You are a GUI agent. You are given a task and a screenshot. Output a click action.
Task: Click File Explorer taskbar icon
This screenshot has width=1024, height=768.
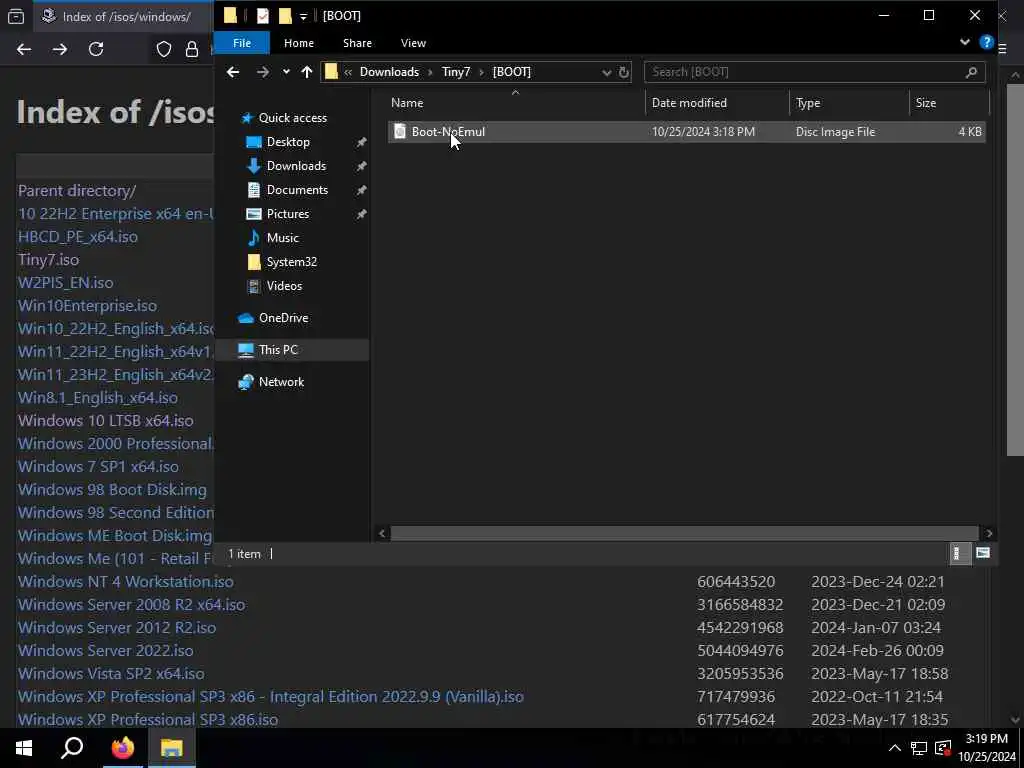tap(172, 748)
